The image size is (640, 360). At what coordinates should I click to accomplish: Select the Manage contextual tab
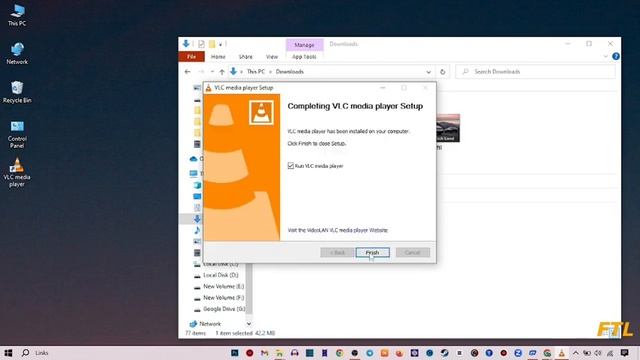point(304,44)
